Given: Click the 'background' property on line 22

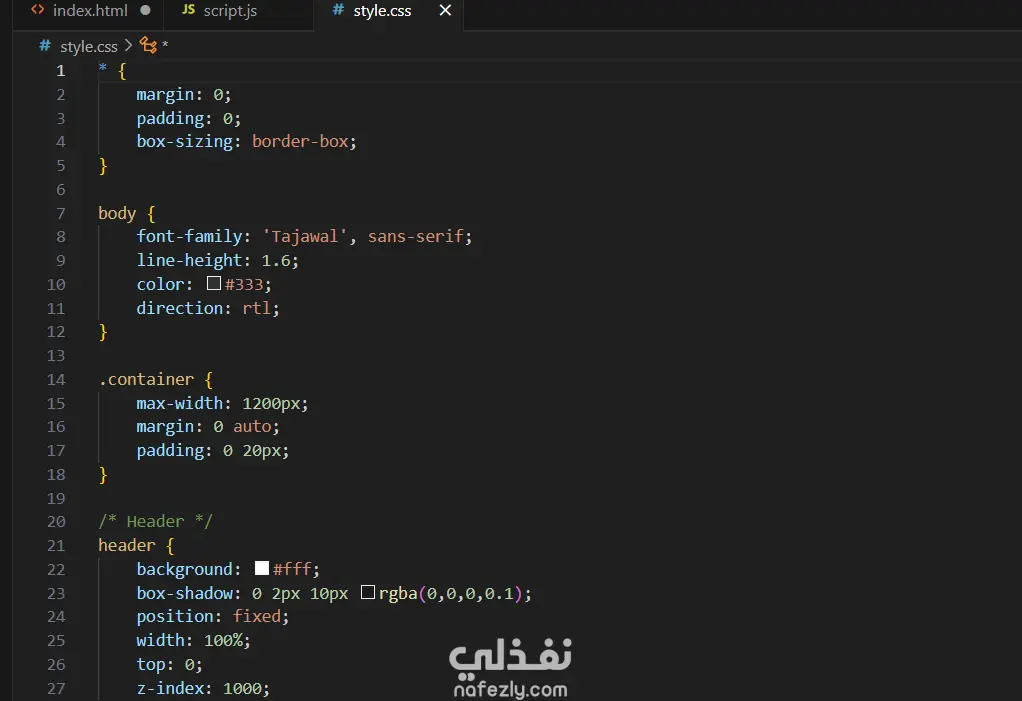Looking at the screenshot, I should point(184,569).
